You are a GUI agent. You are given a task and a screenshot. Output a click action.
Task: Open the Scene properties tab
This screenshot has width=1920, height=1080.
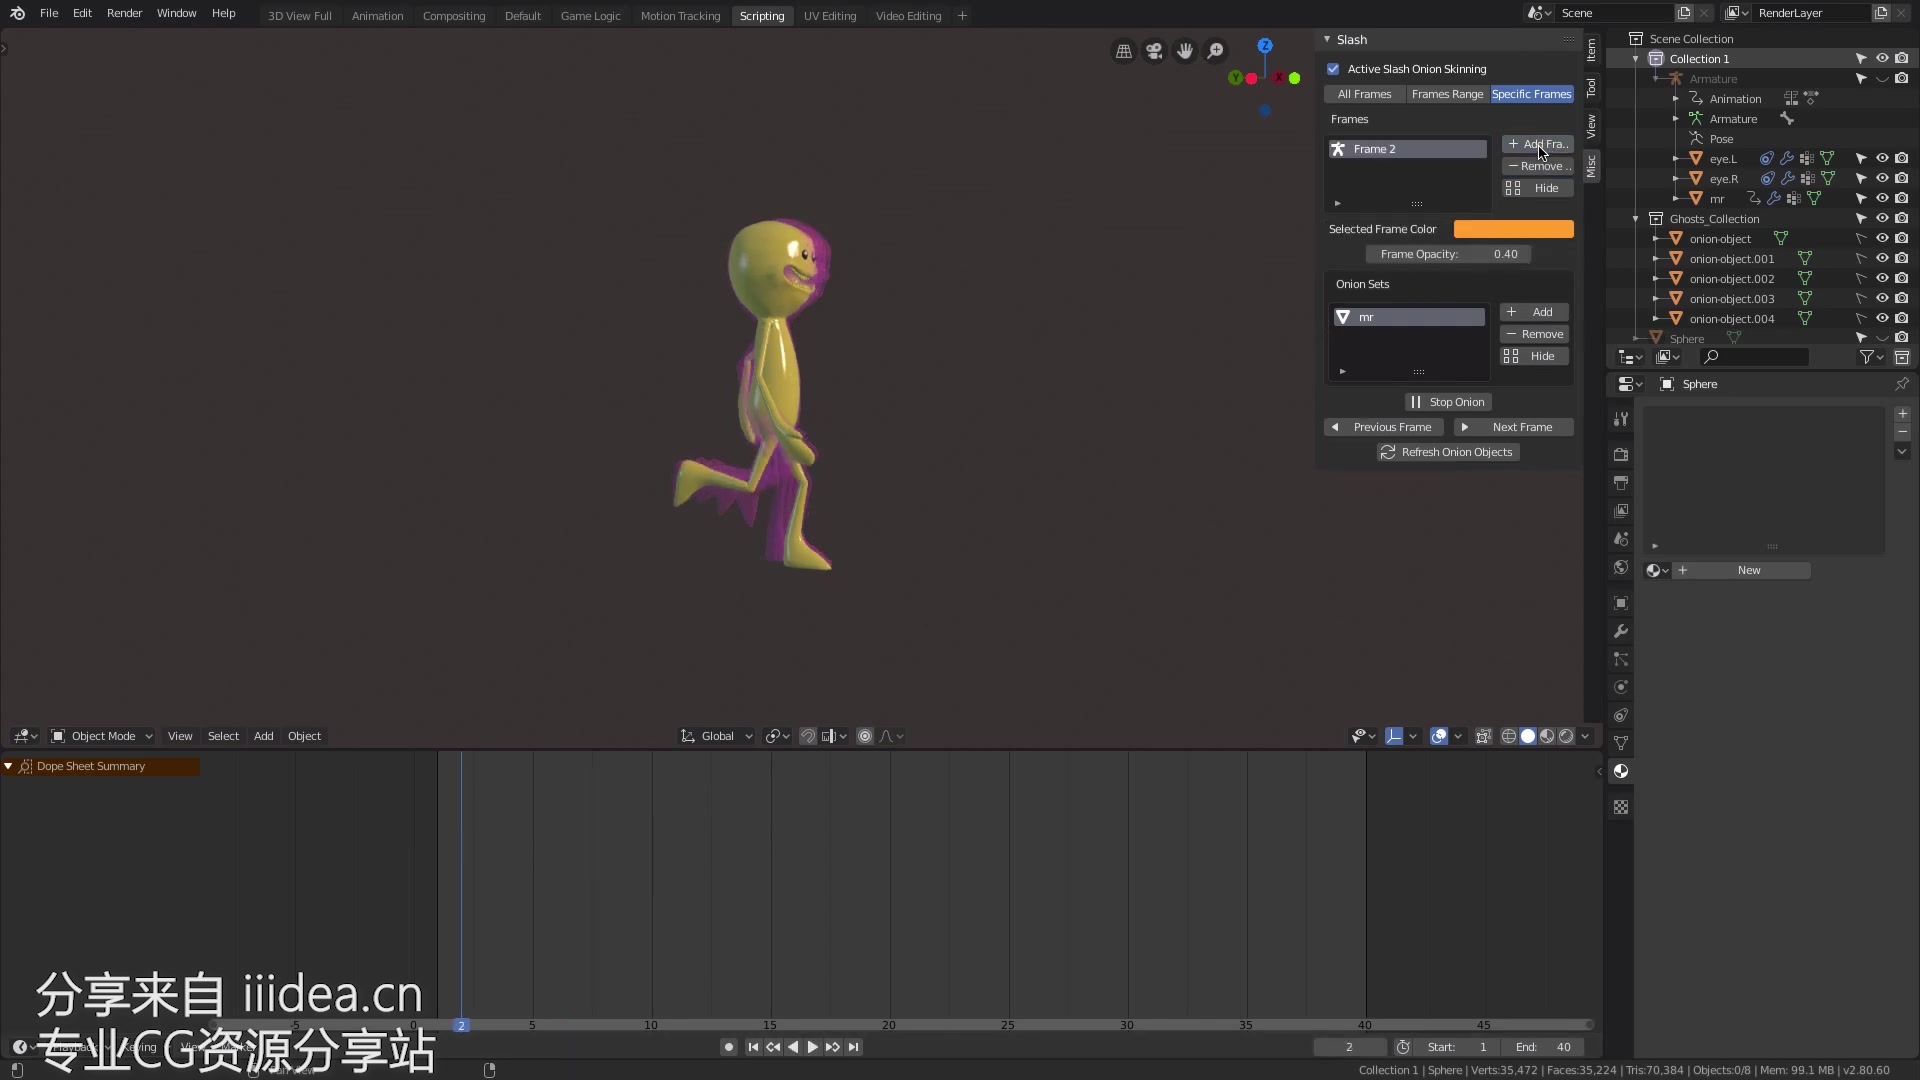(x=1621, y=537)
